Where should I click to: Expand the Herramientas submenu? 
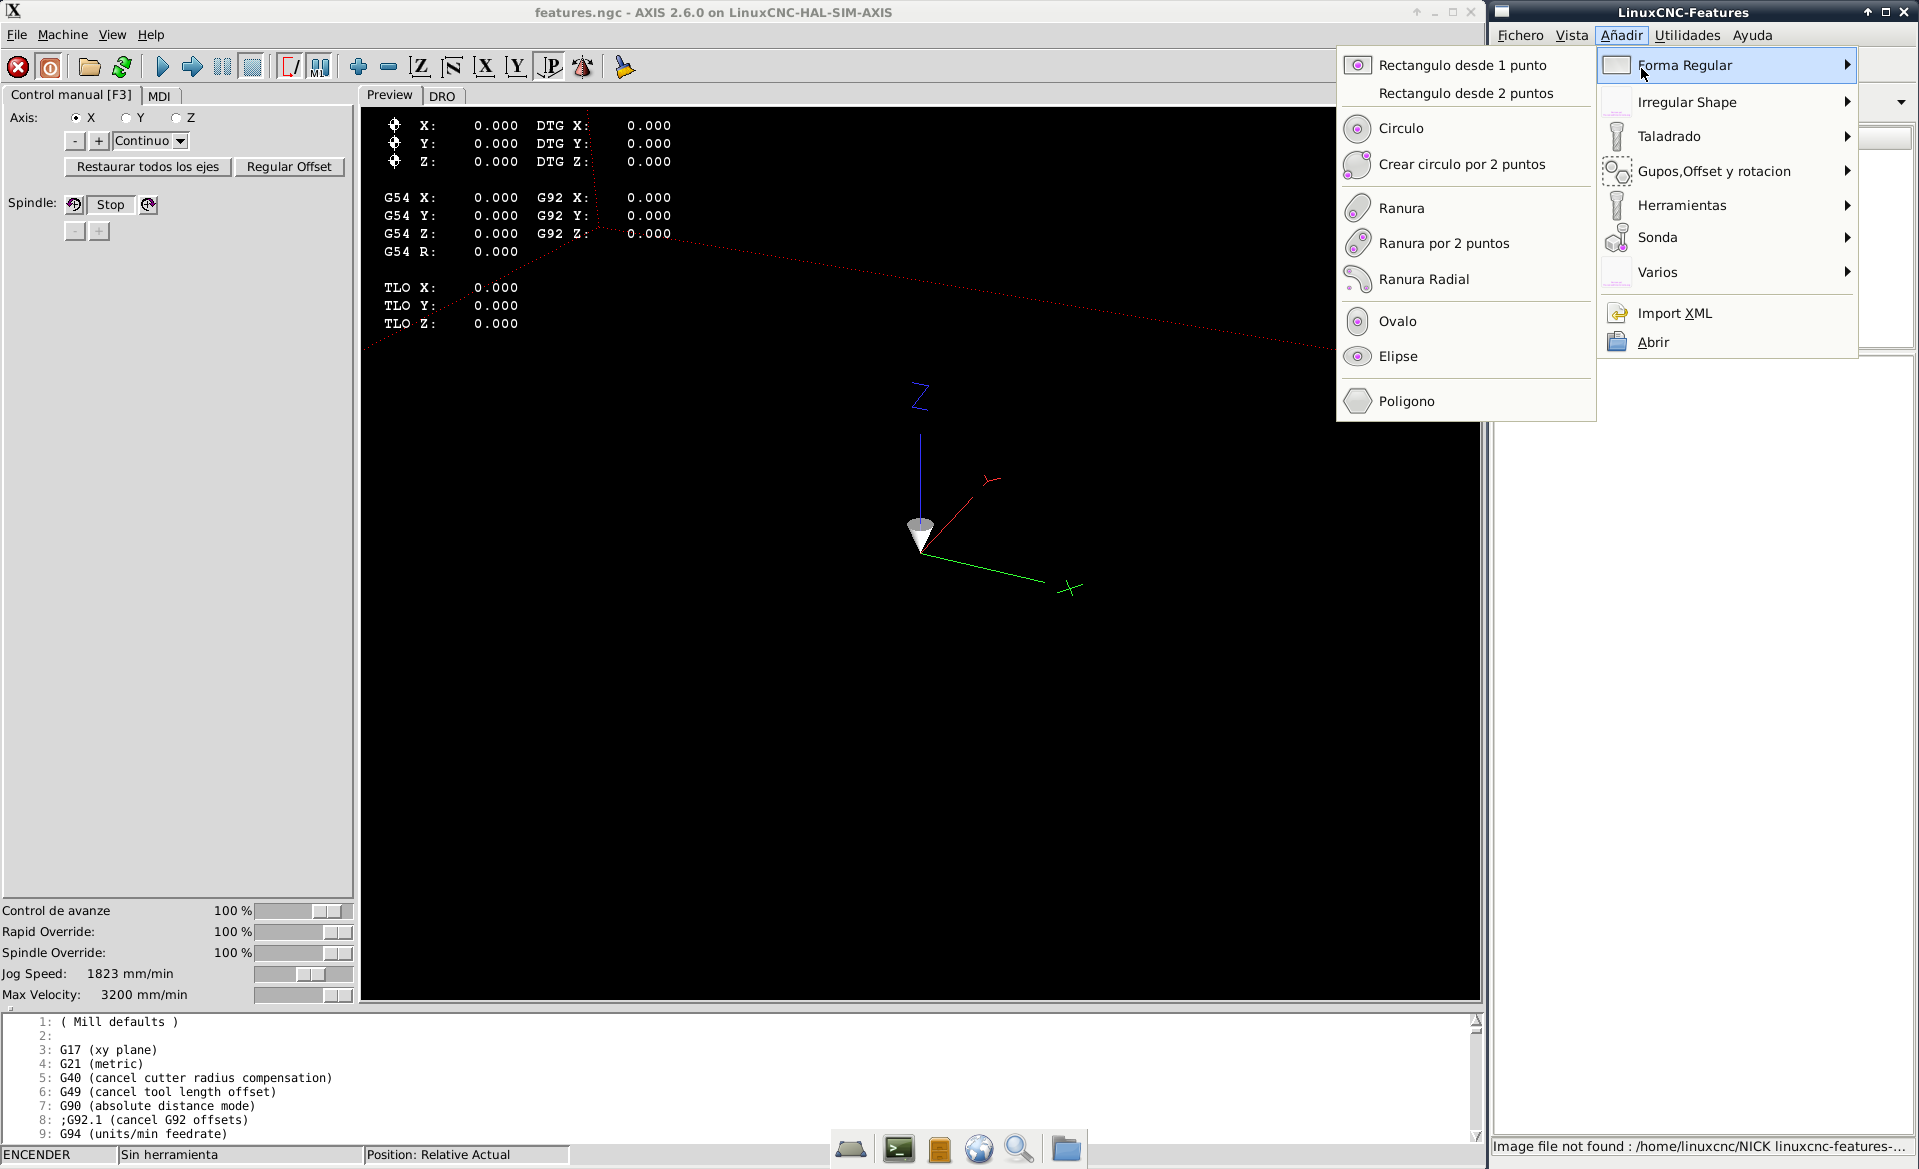click(x=1727, y=205)
